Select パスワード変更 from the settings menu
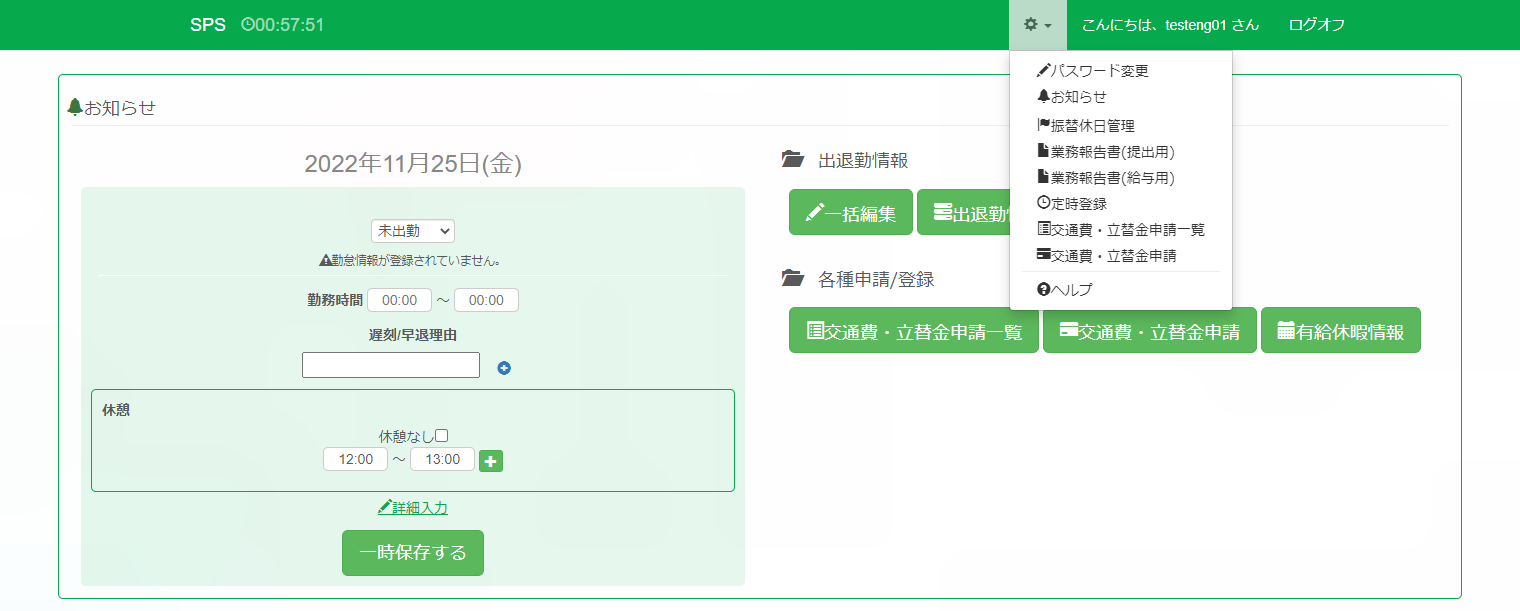Screen dimensions: 1520x611 click(x=1093, y=71)
